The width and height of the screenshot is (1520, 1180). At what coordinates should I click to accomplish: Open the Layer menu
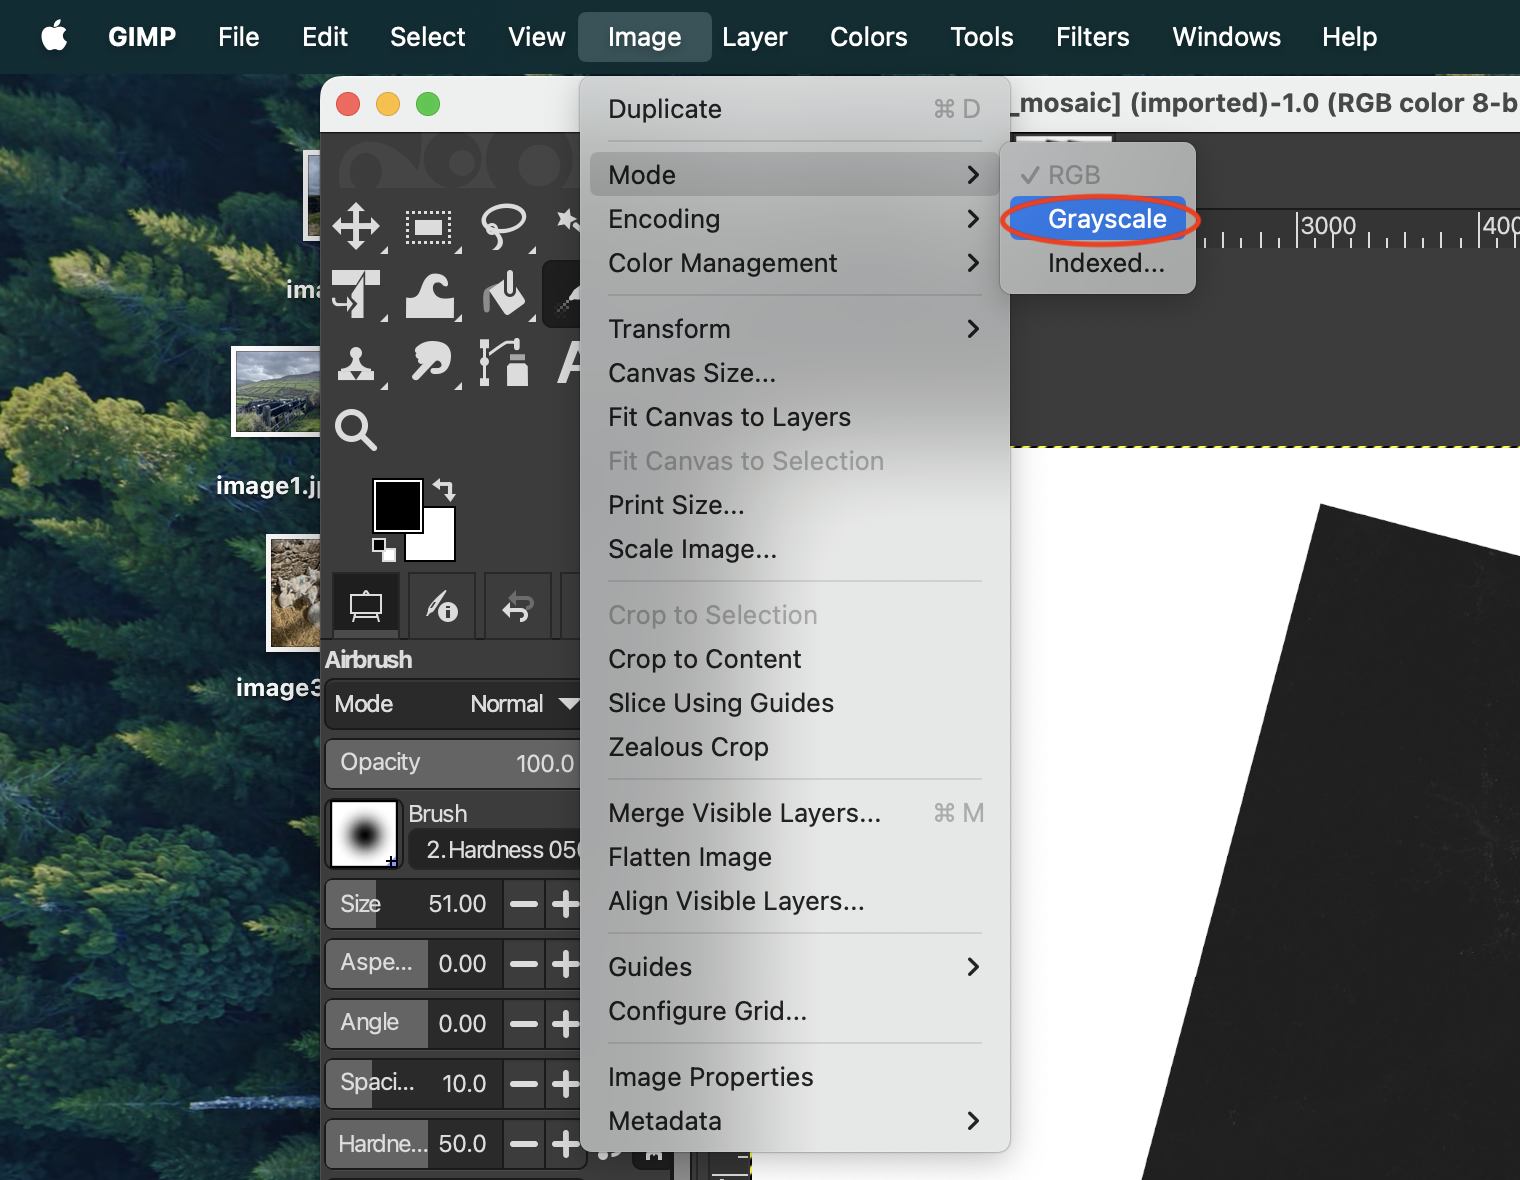tap(755, 37)
